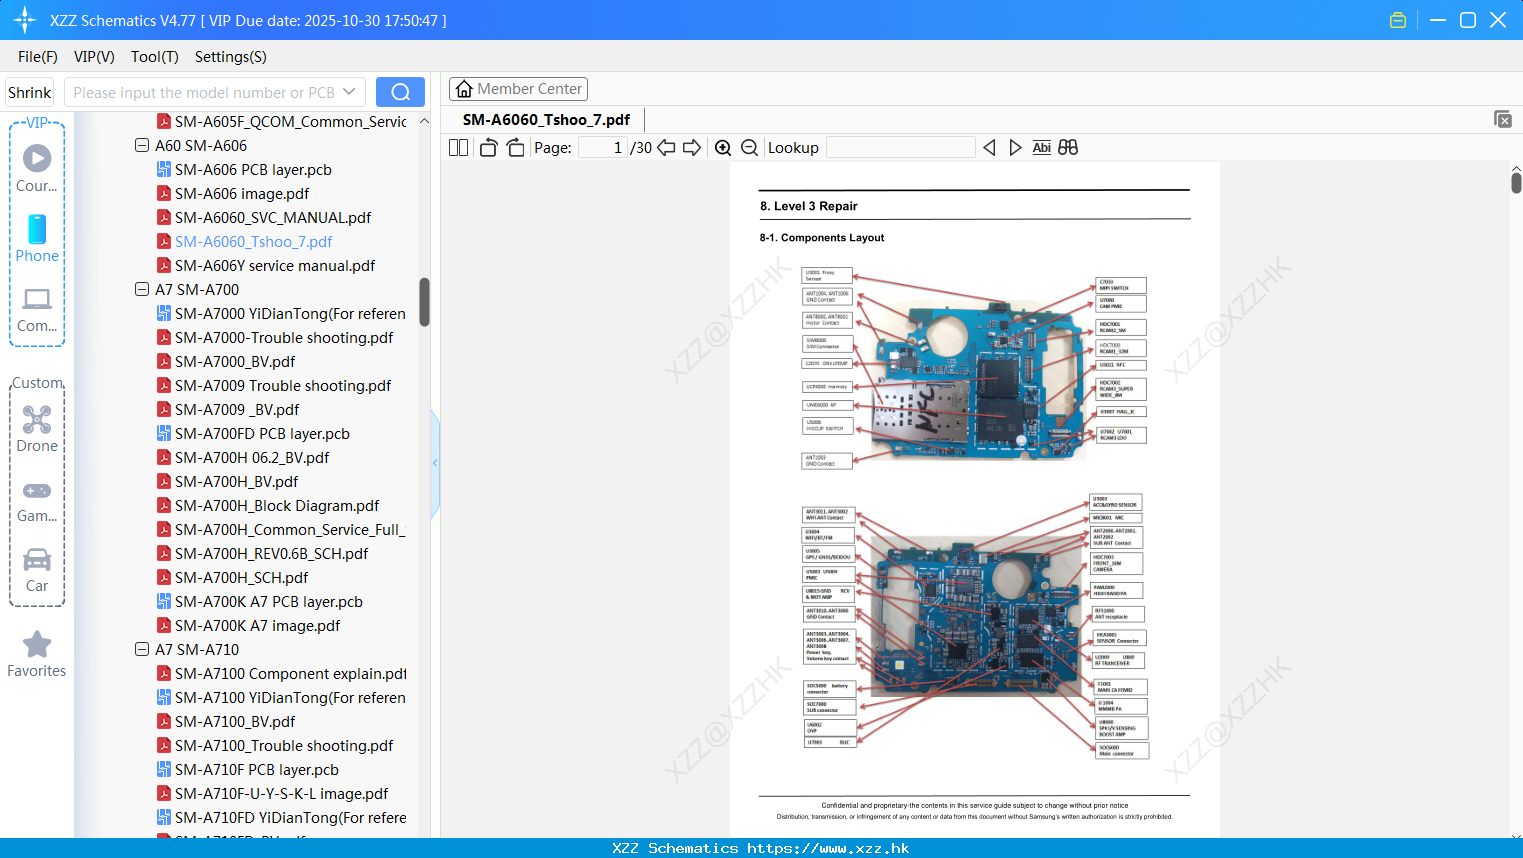This screenshot has height=858, width=1523.
Task: Open SM-A6060_SVC_MANUAL.pdf
Action: coord(273,218)
